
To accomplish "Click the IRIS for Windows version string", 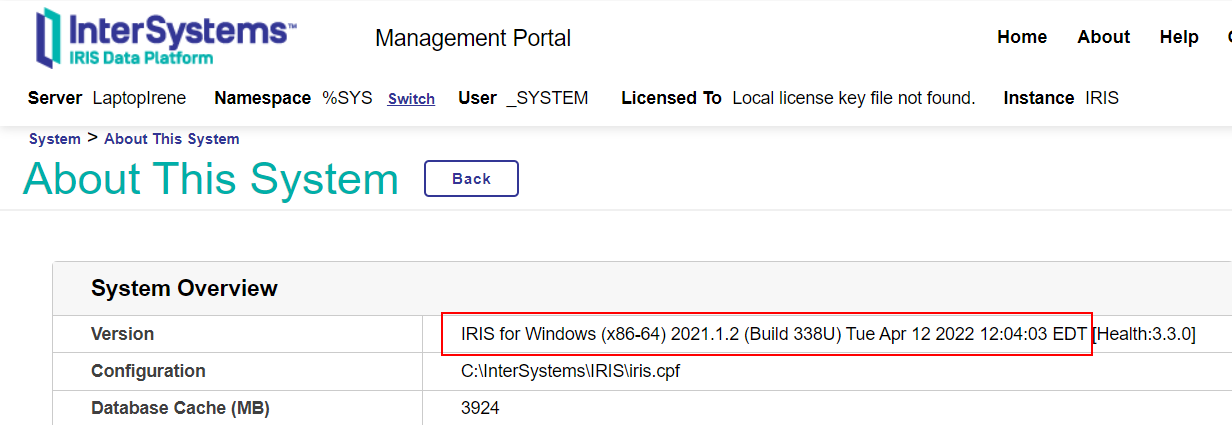I will (773, 334).
